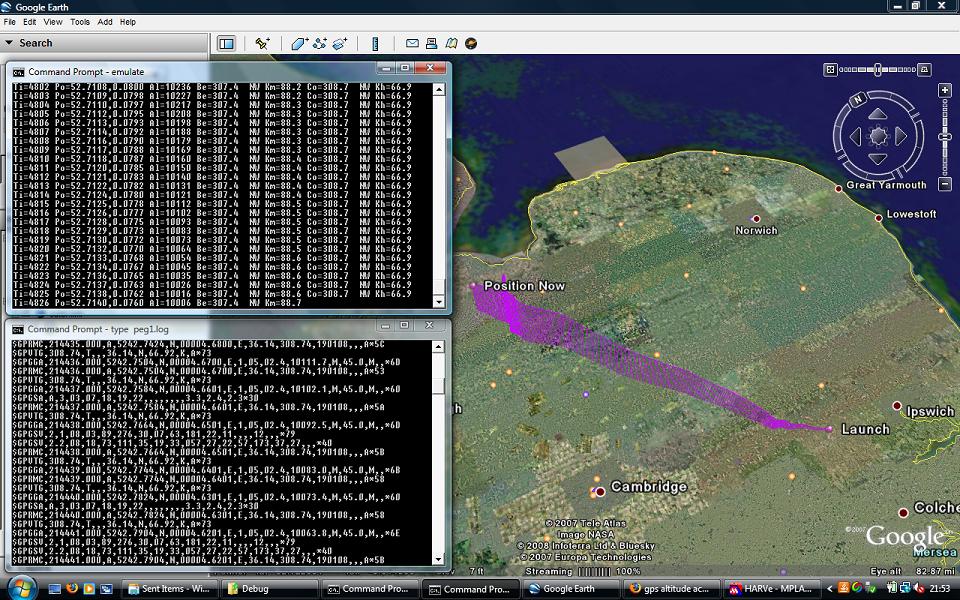Show the view in Google Maps

click(451, 43)
